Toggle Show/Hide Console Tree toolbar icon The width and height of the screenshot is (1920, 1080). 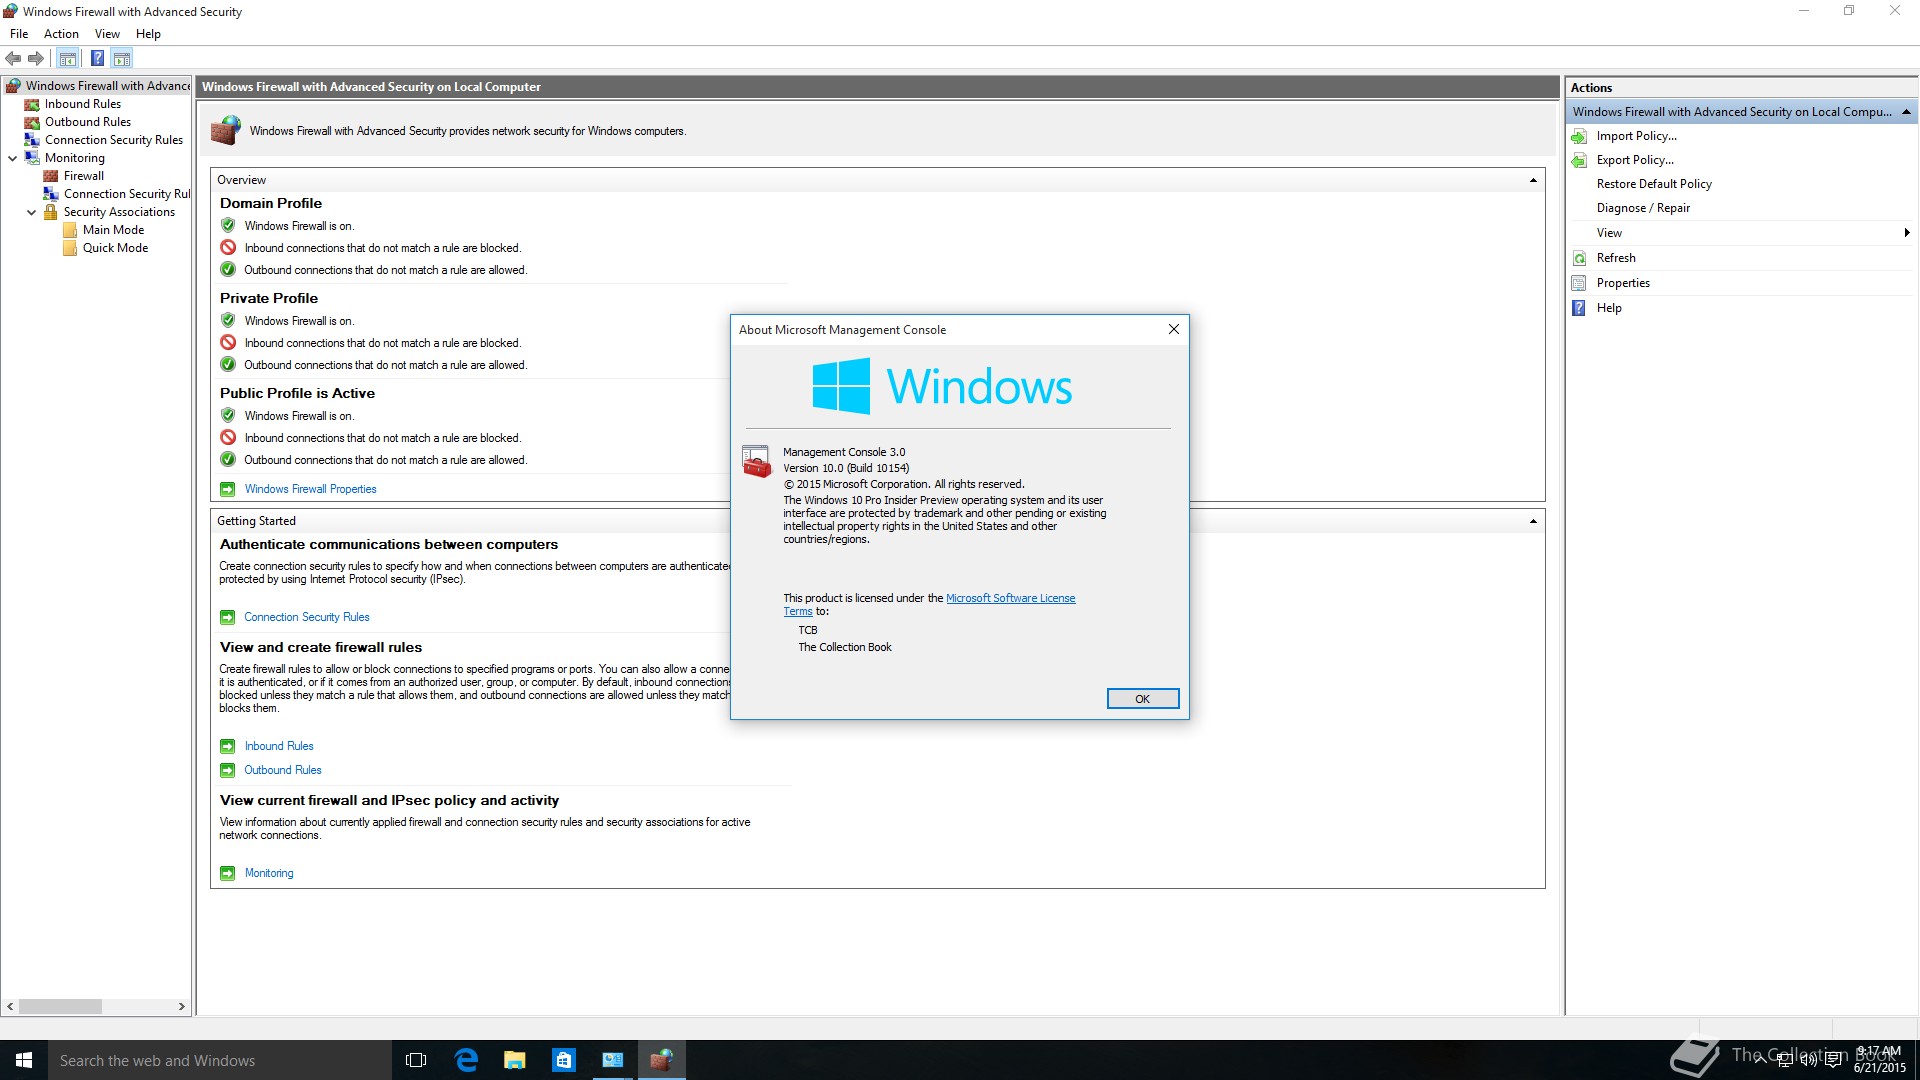(x=67, y=58)
